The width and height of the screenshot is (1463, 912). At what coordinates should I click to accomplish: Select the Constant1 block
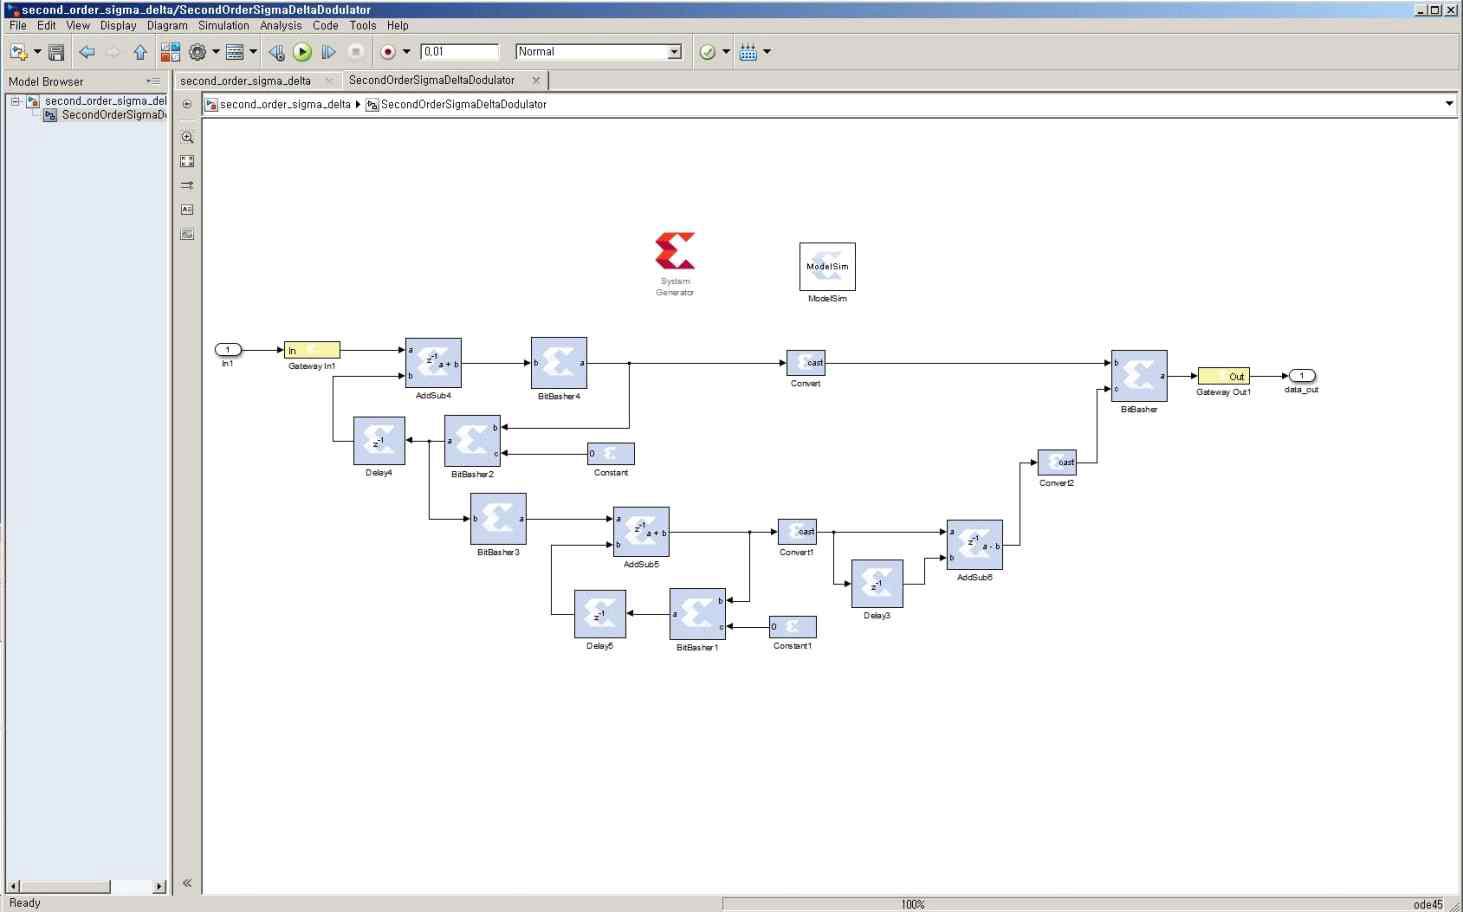pyautogui.click(x=792, y=627)
